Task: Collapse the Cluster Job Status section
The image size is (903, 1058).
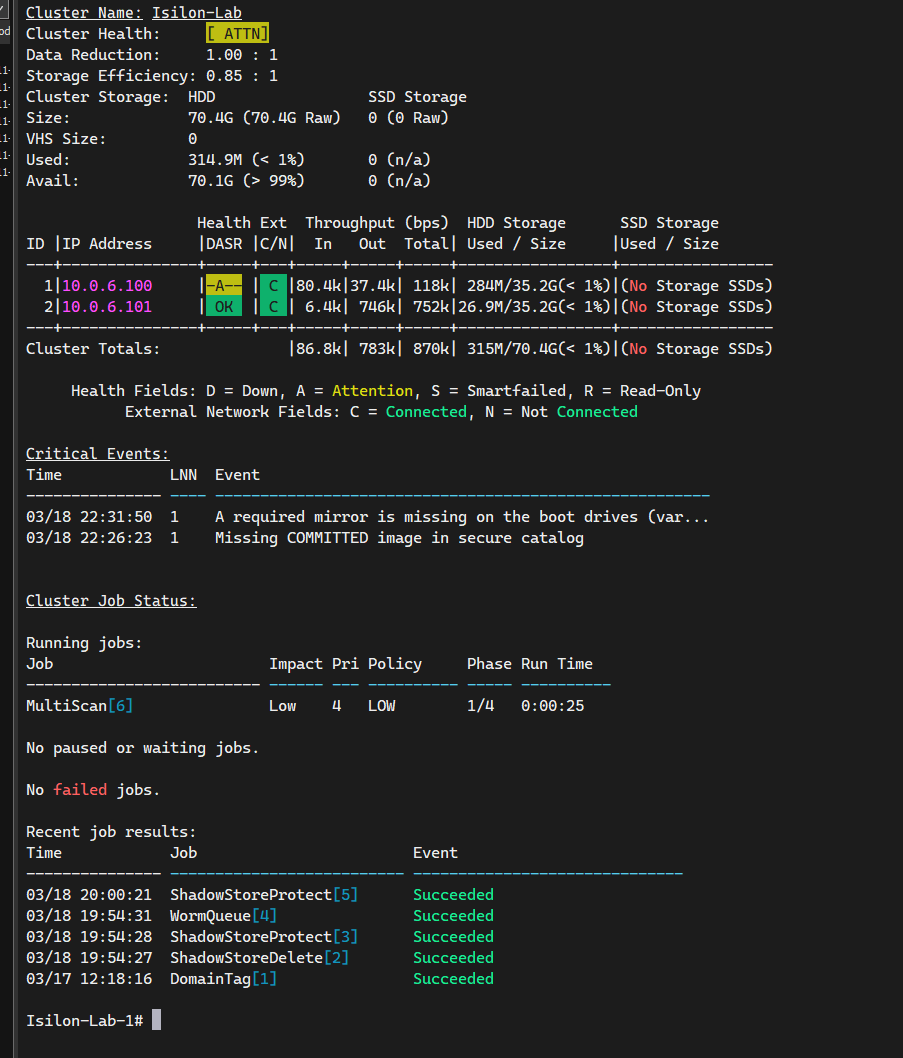Action: [x=110, y=600]
